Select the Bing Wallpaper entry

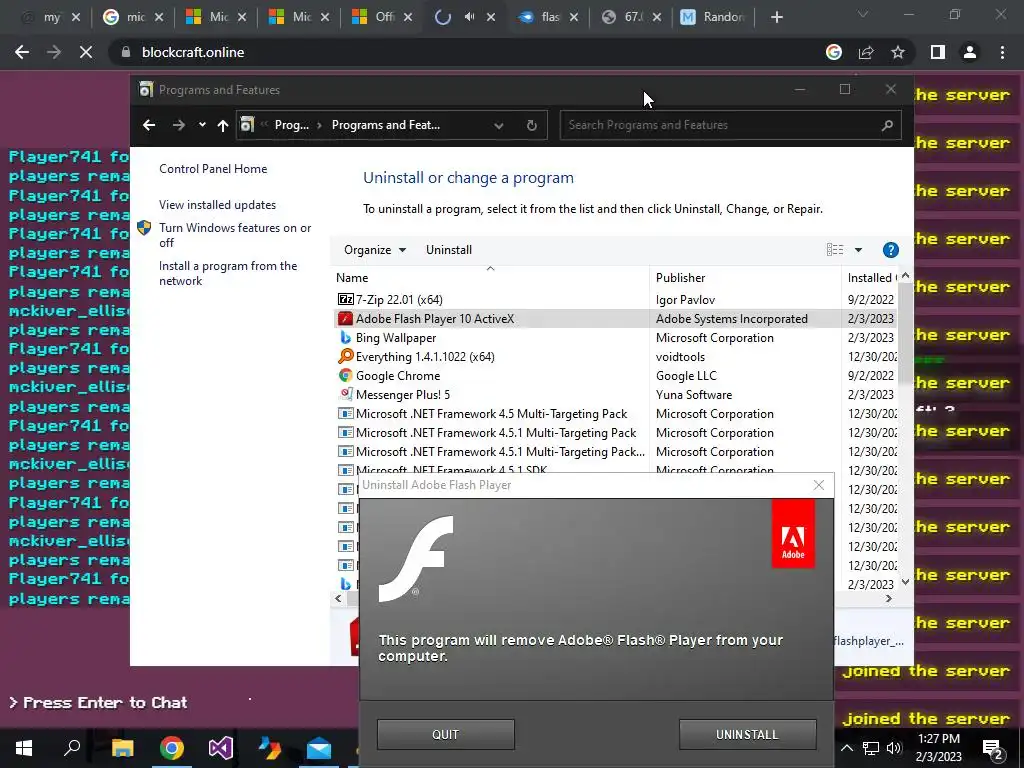pyautogui.click(x=614, y=338)
